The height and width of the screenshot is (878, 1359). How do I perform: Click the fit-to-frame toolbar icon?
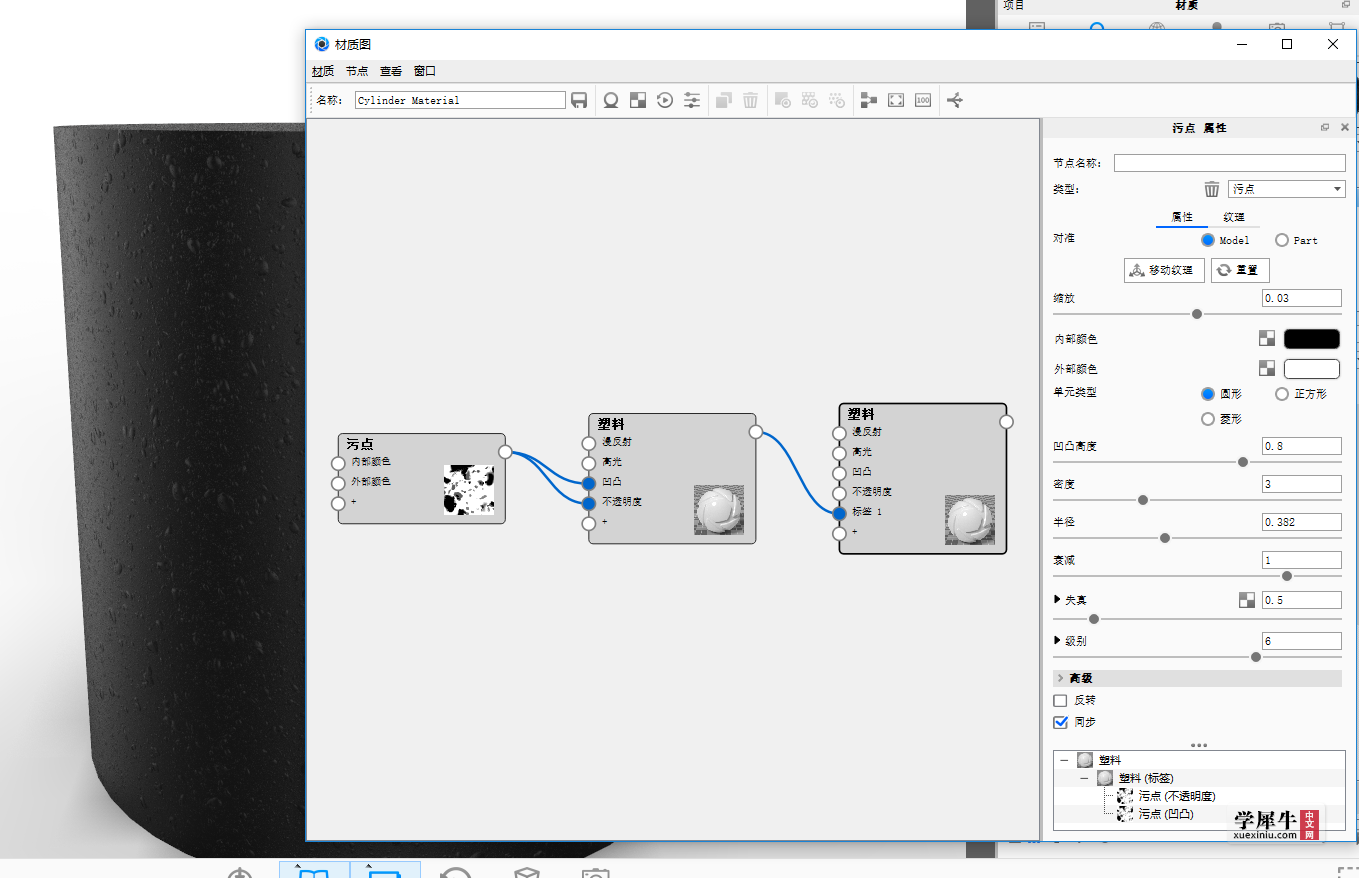896,100
